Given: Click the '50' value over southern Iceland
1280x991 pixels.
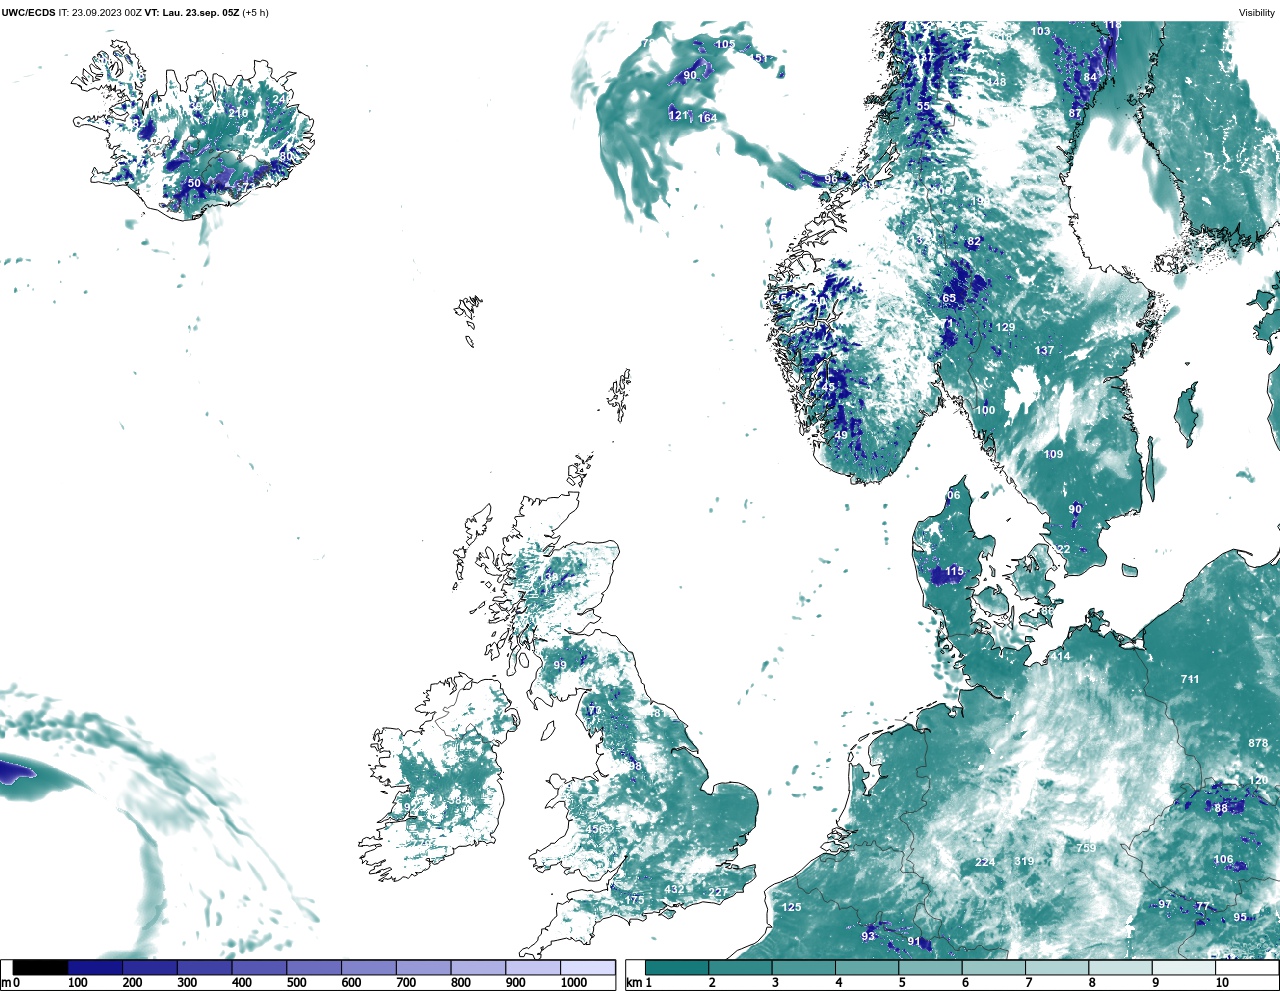Looking at the screenshot, I should coord(194,184).
